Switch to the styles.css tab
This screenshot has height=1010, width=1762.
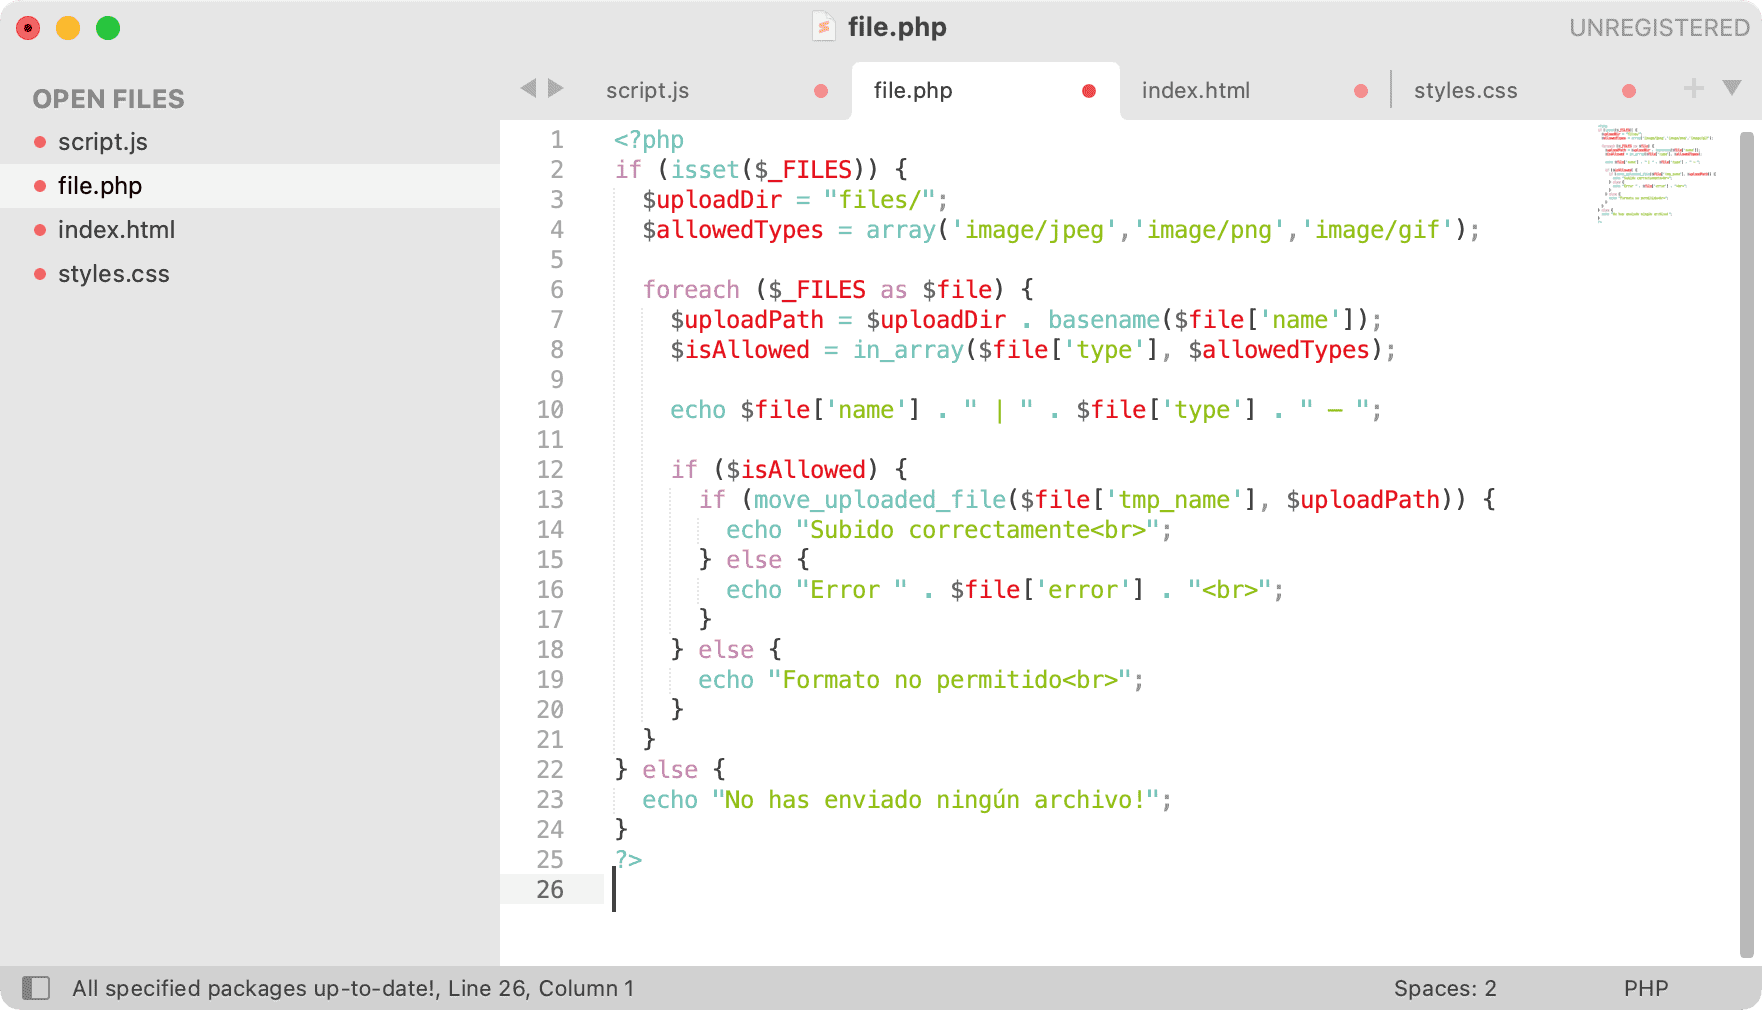pos(1466,90)
